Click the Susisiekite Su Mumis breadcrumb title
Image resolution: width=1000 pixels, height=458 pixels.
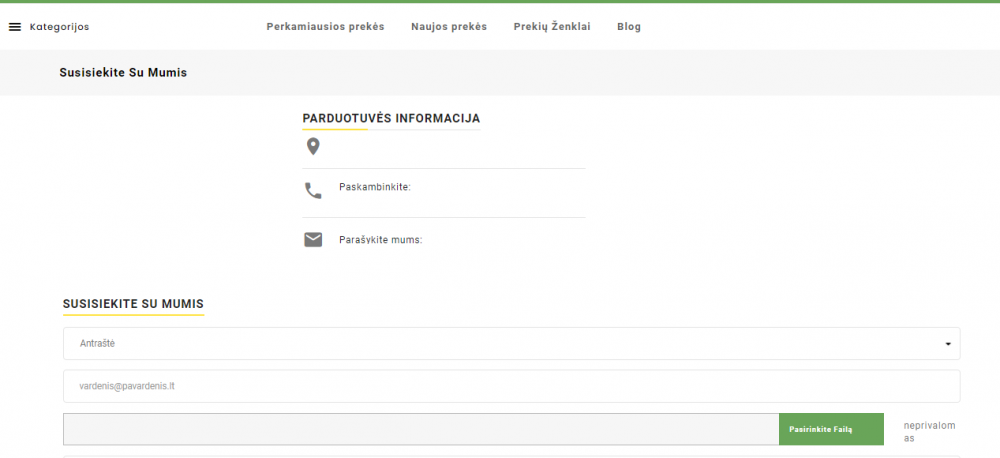coord(123,73)
